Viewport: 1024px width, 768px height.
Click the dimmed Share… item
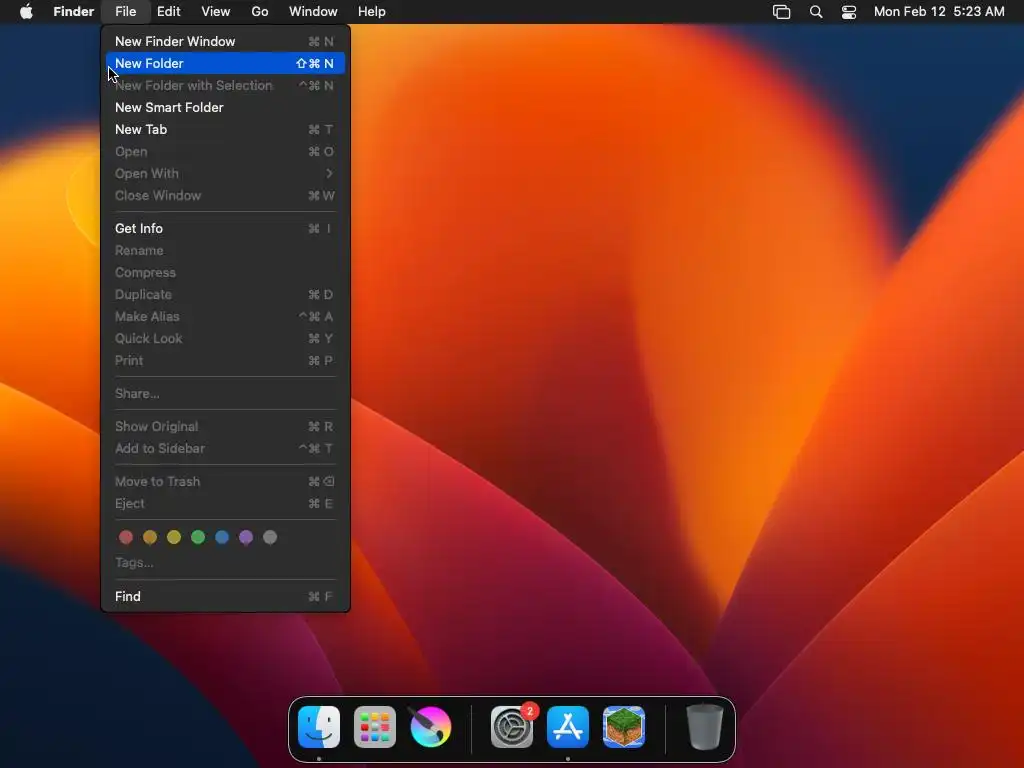click(225, 394)
